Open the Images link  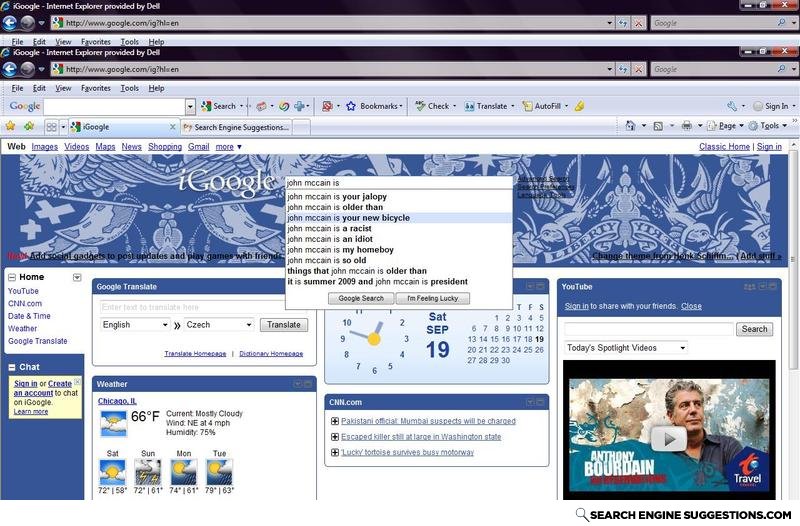pos(44,147)
